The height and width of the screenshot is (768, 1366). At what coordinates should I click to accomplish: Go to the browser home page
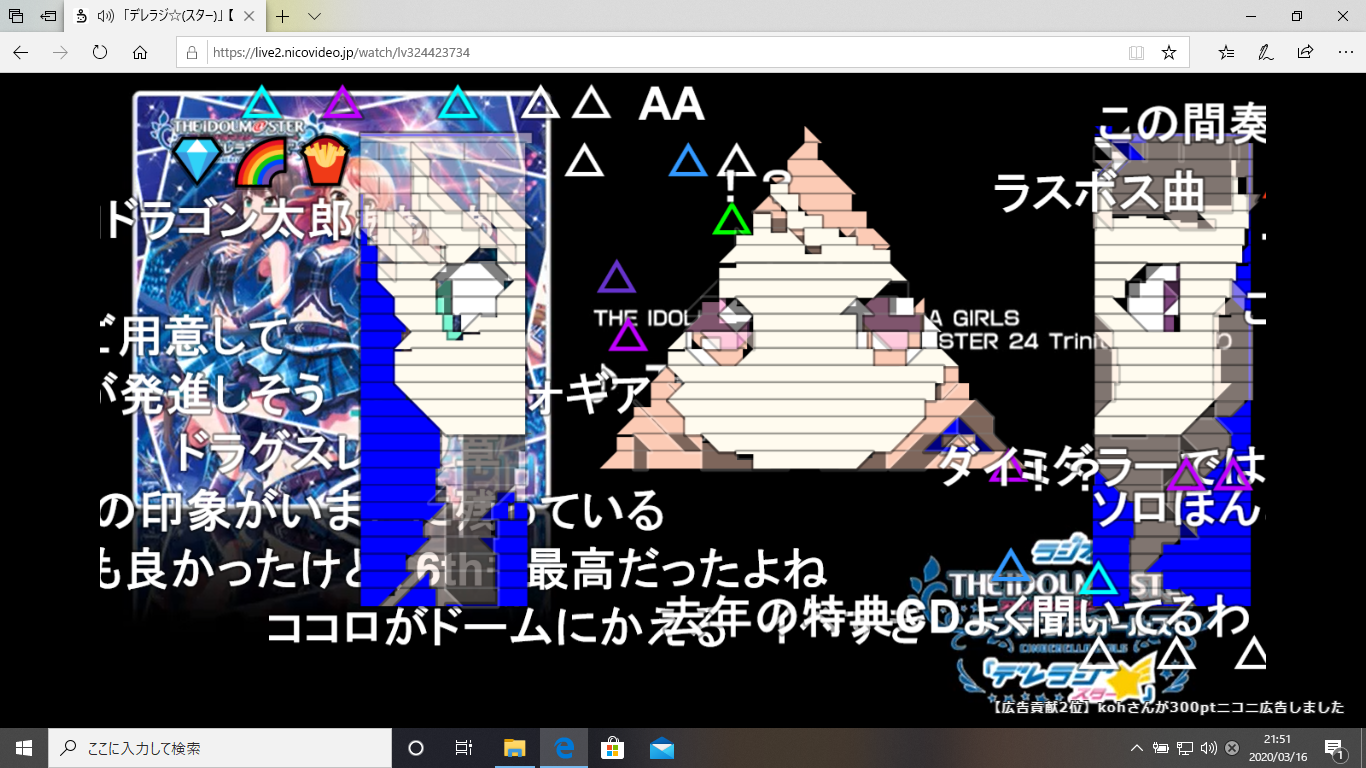[x=140, y=52]
